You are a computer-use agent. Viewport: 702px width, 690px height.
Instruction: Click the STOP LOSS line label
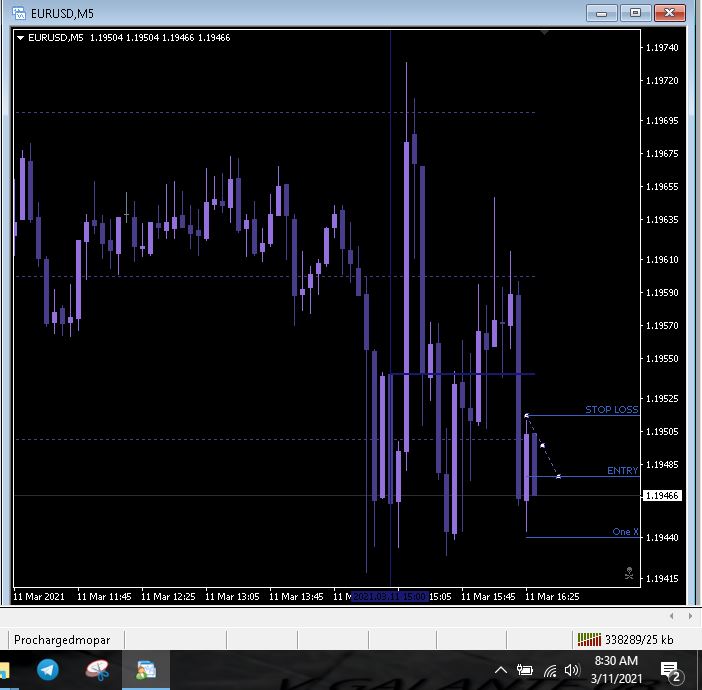coord(612,409)
